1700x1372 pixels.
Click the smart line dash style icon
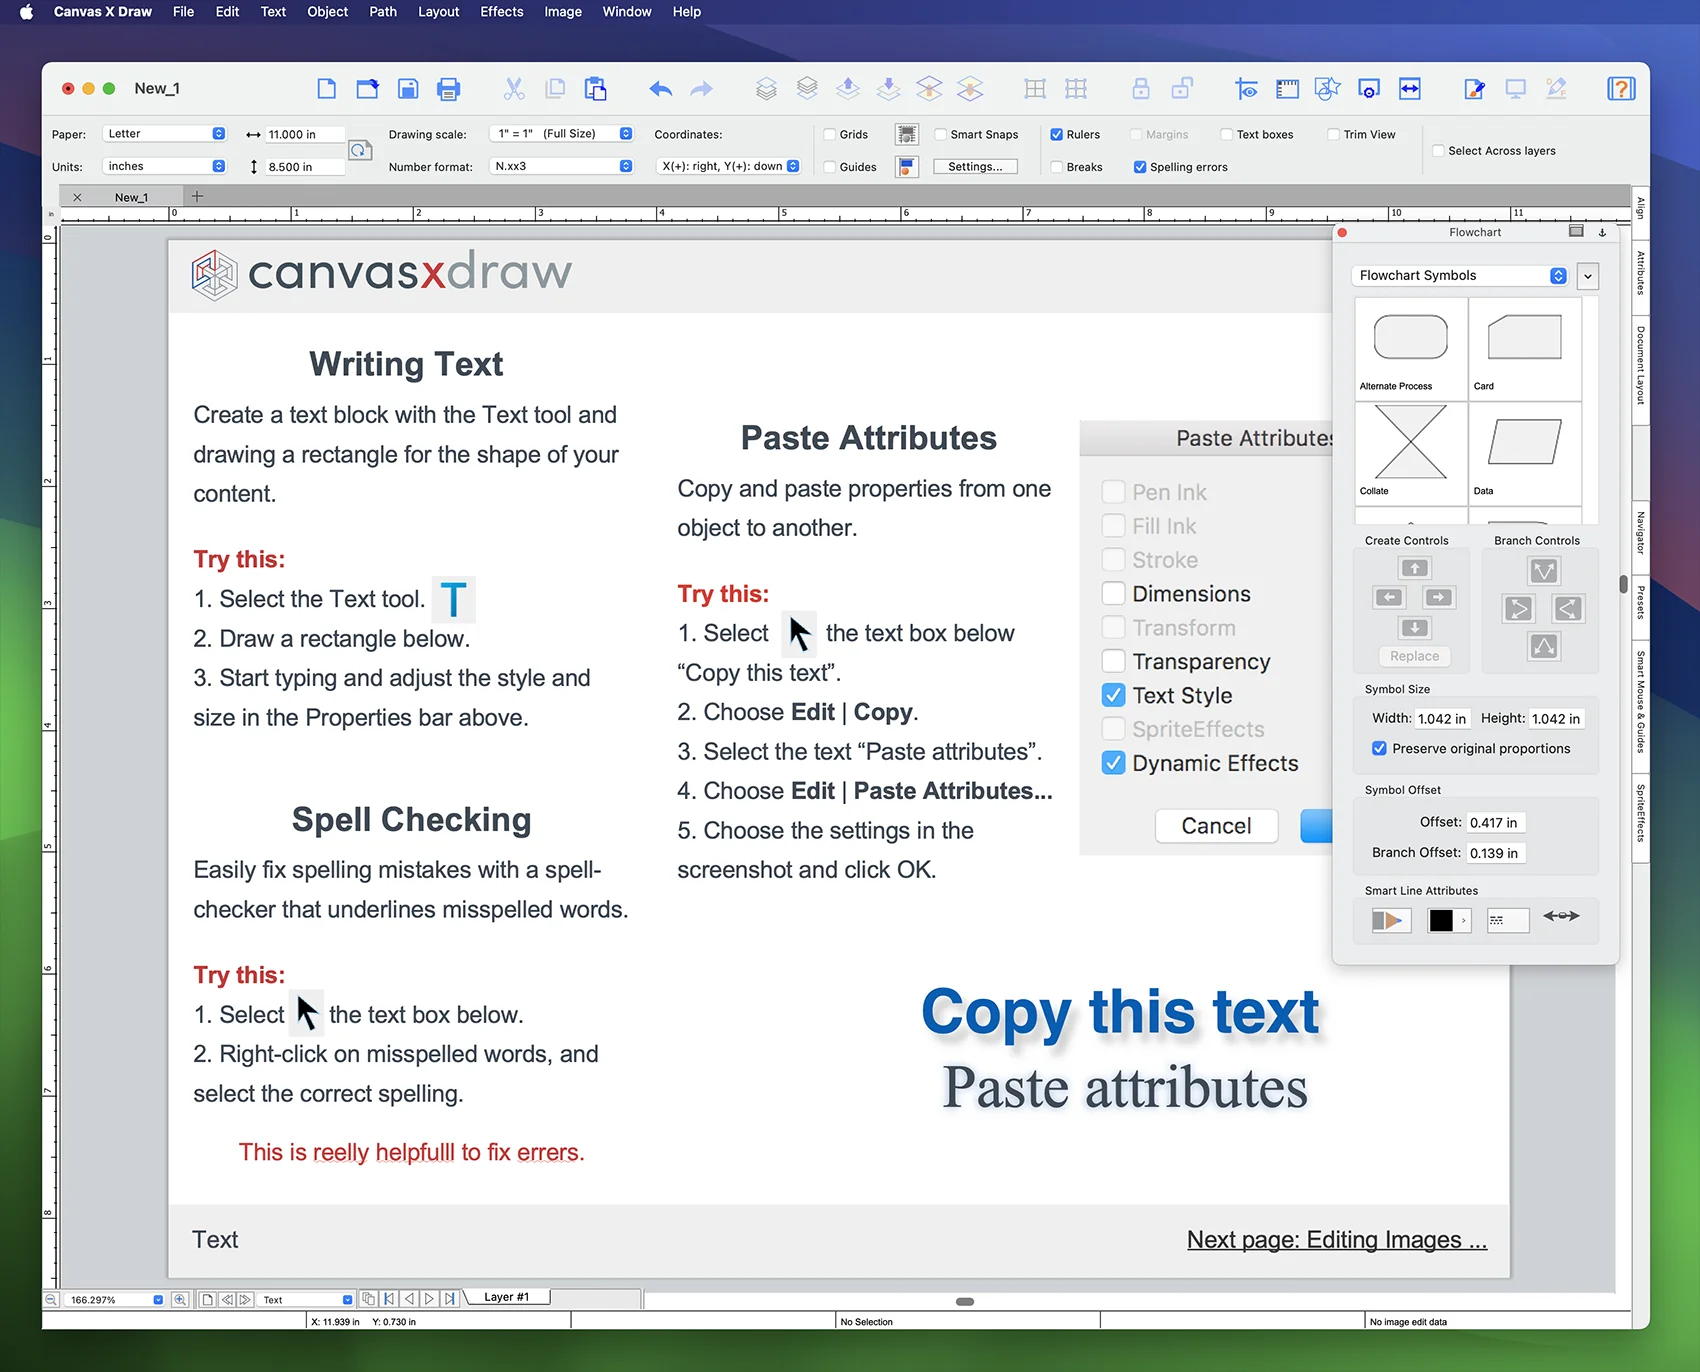coord(1508,920)
